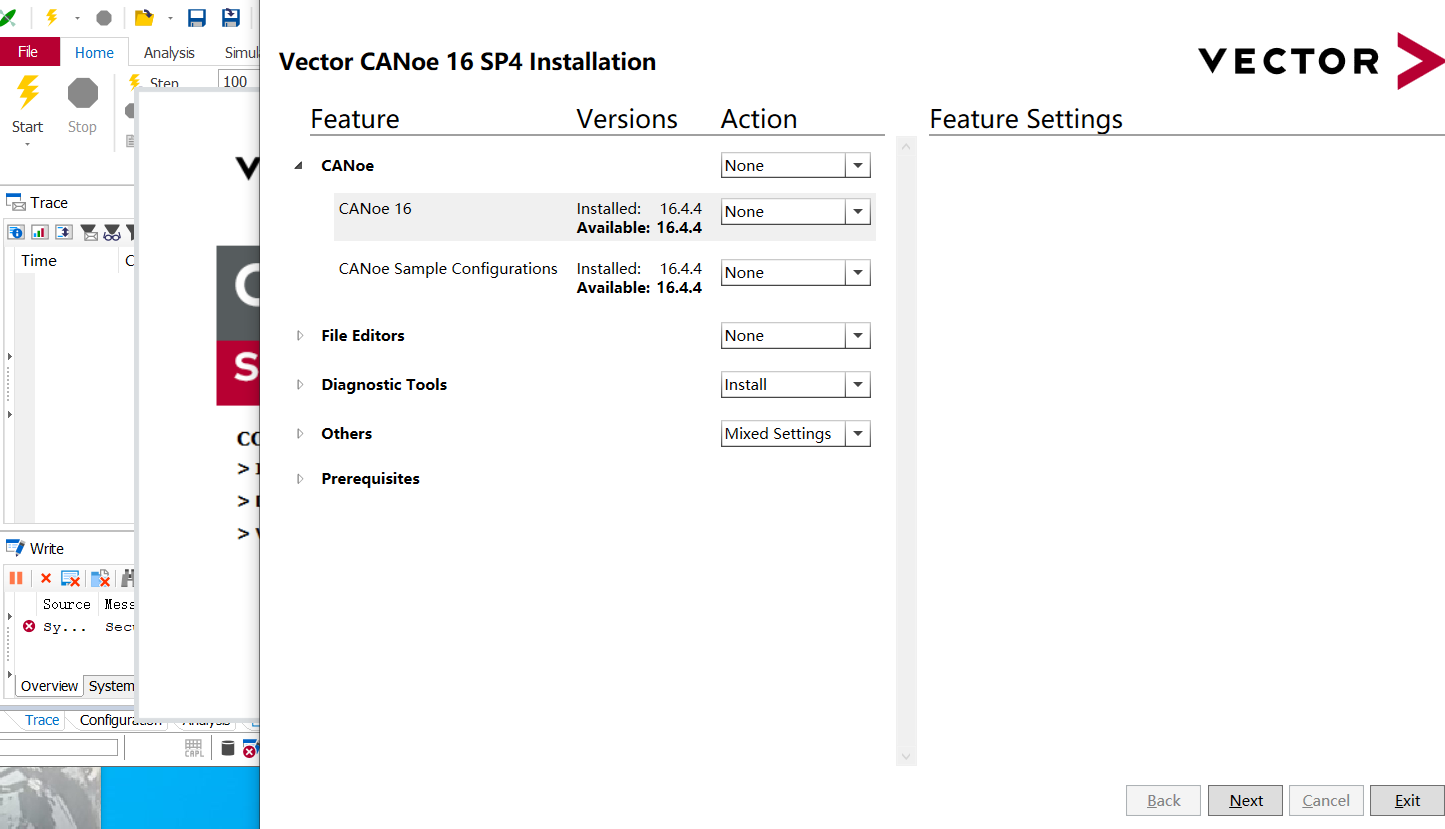The height and width of the screenshot is (829, 1445).
Task: Click the Exit button in the installer
Action: click(x=1407, y=800)
